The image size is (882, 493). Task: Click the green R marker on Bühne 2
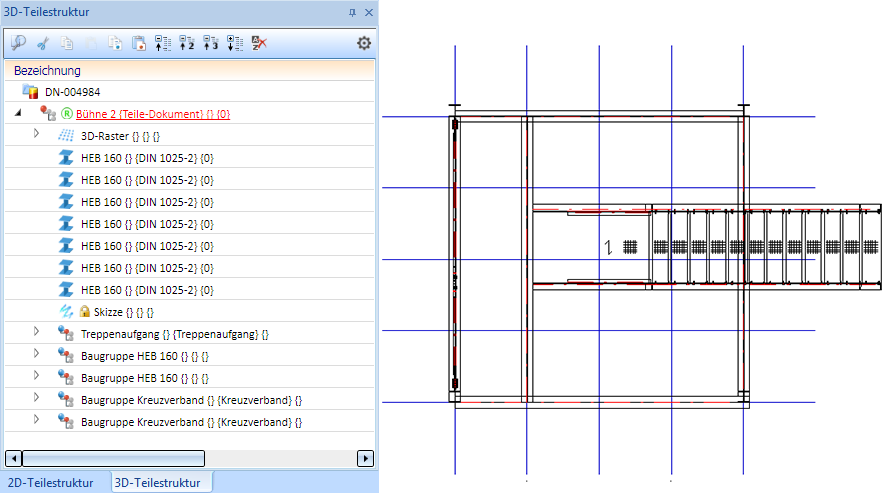tap(67, 114)
